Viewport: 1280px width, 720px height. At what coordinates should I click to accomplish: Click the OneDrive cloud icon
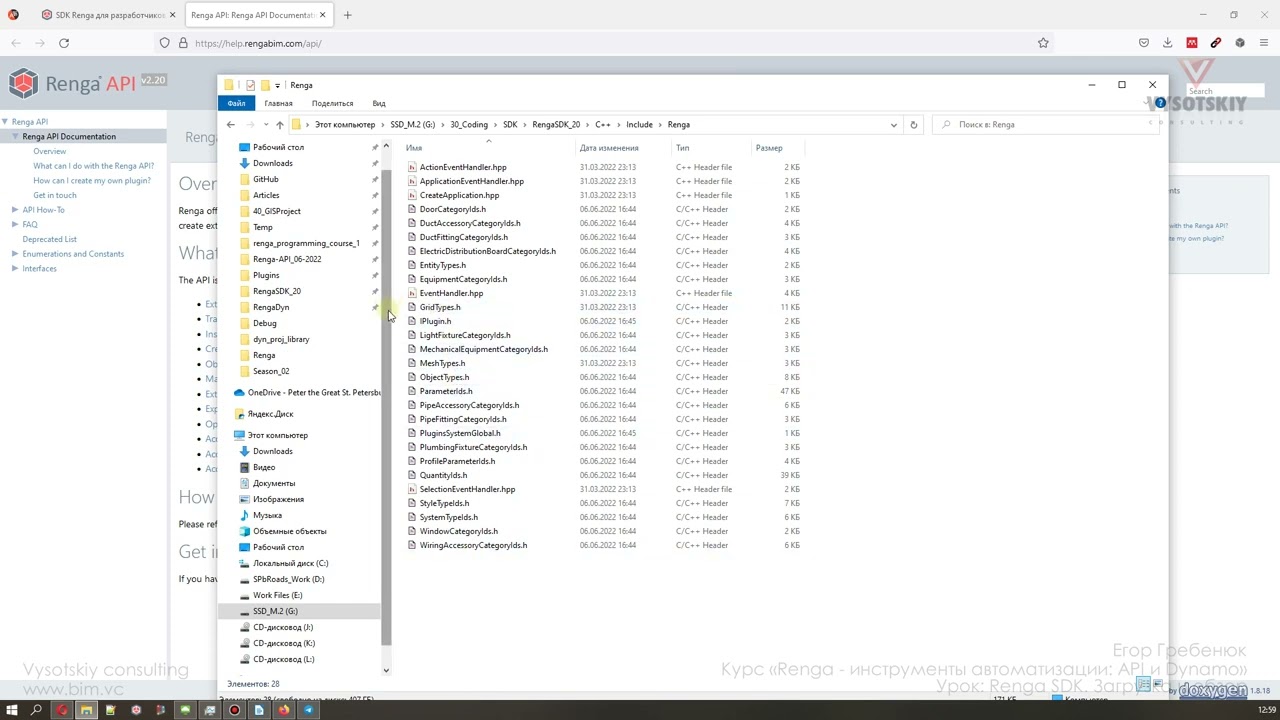(239, 393)
